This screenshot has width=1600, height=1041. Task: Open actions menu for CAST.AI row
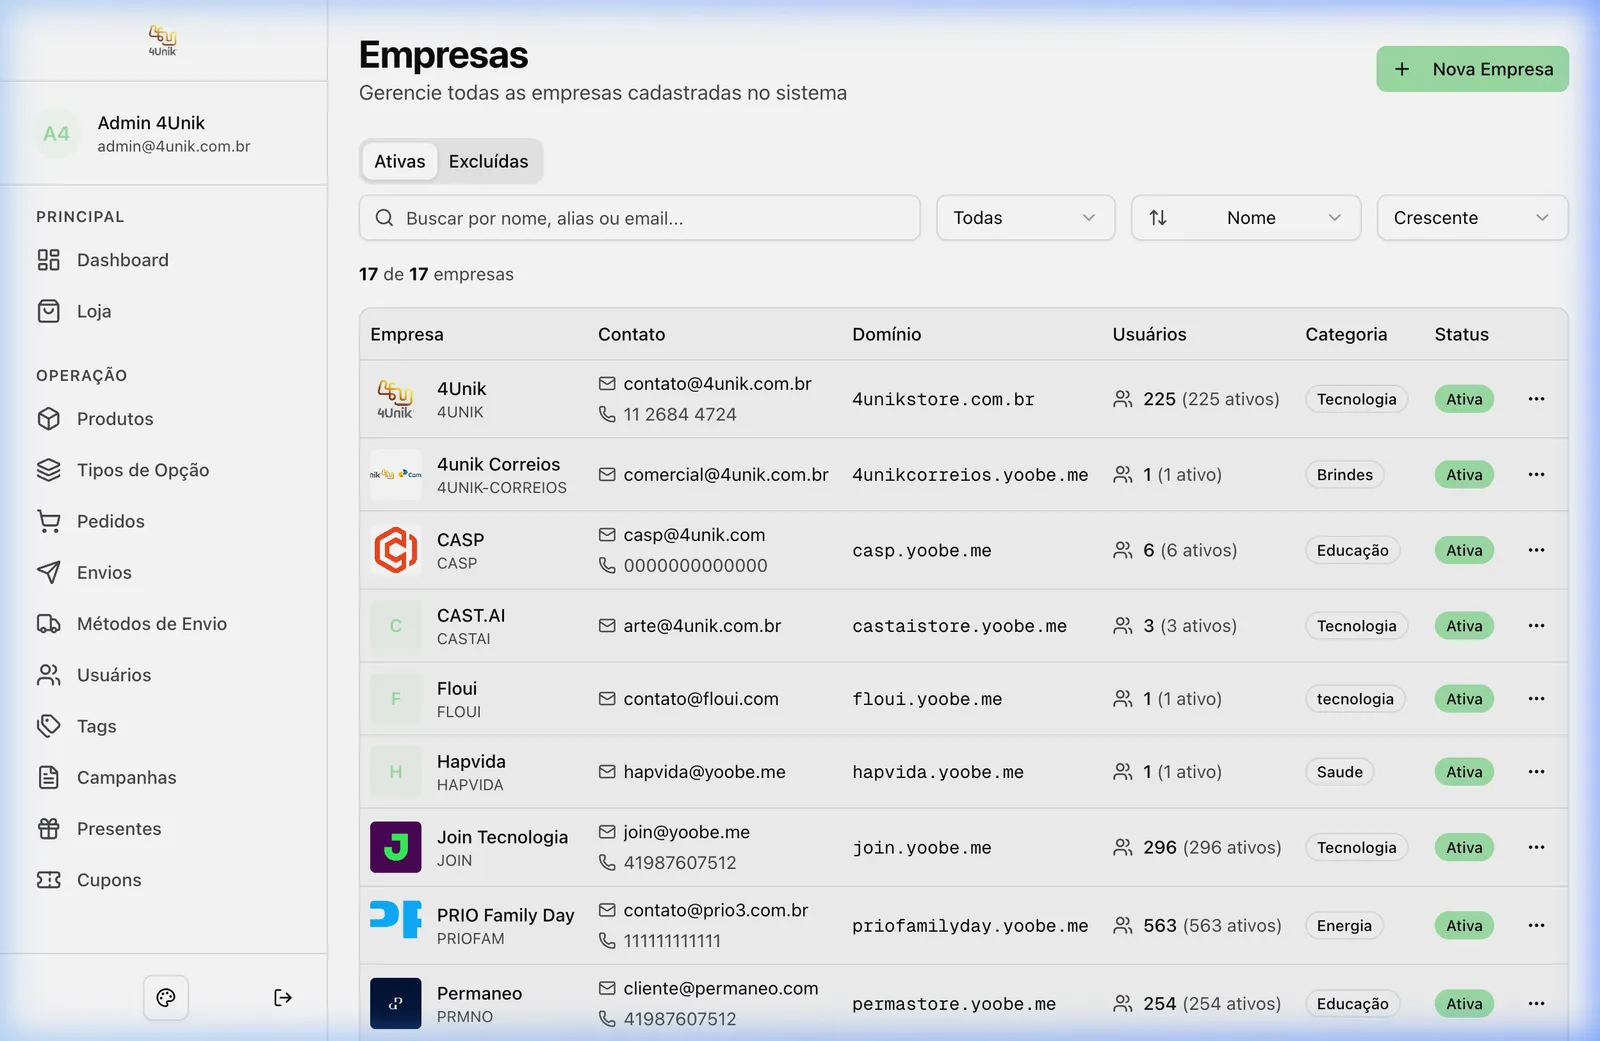pos(1537,626)
